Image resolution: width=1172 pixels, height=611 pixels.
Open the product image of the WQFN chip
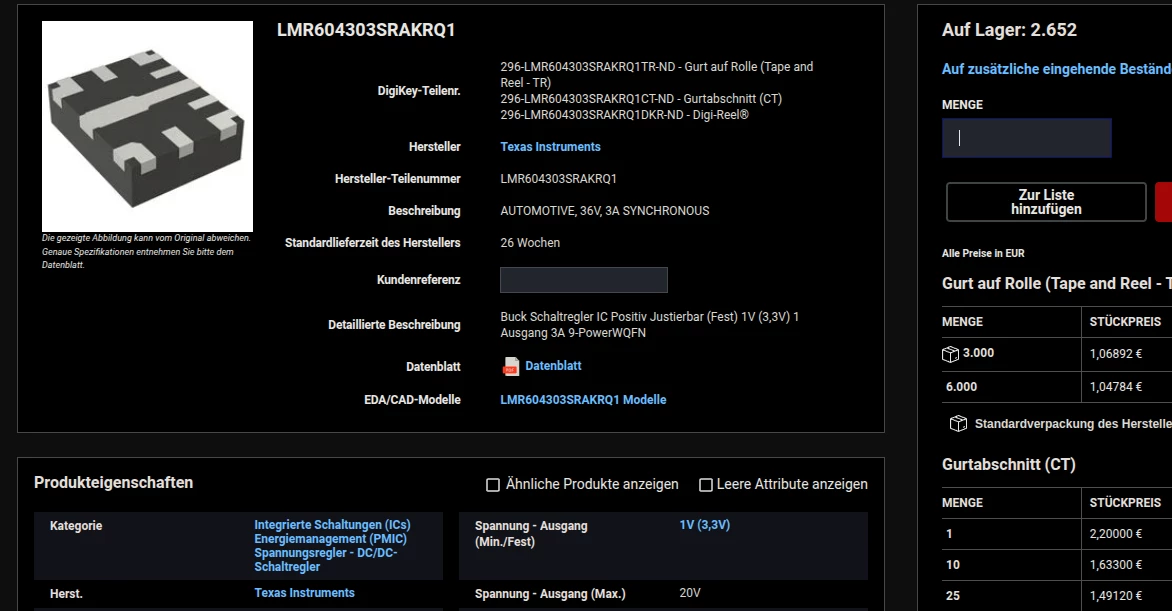(x=147, y=126)
